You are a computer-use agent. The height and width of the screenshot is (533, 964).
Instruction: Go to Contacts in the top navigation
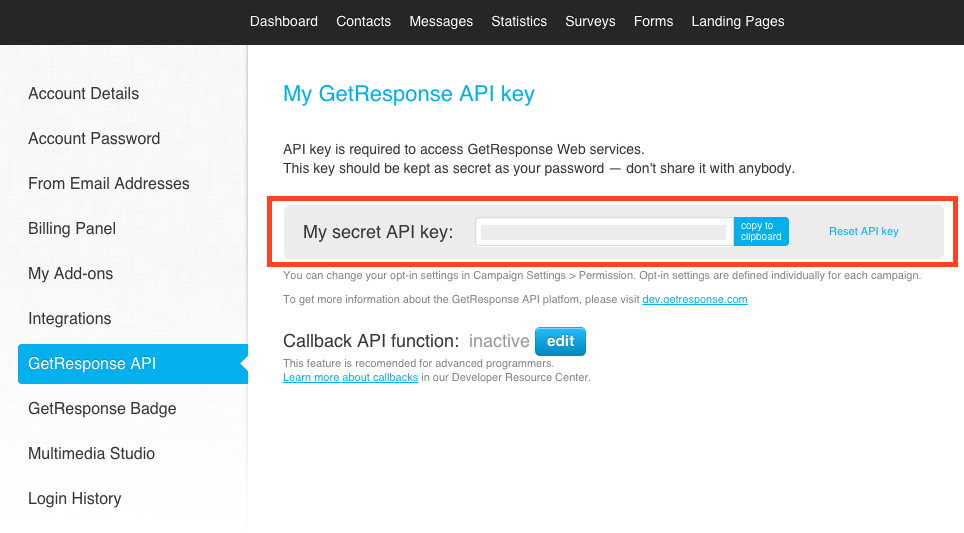tap(363, 21)
